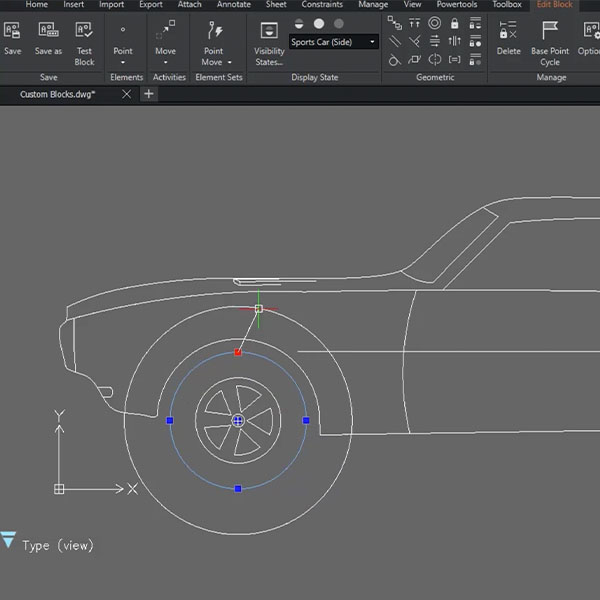This screenshot has width=600, height=600.
Task: Switch to the Constraints ribbon tab
Action: tap(322, 5)
